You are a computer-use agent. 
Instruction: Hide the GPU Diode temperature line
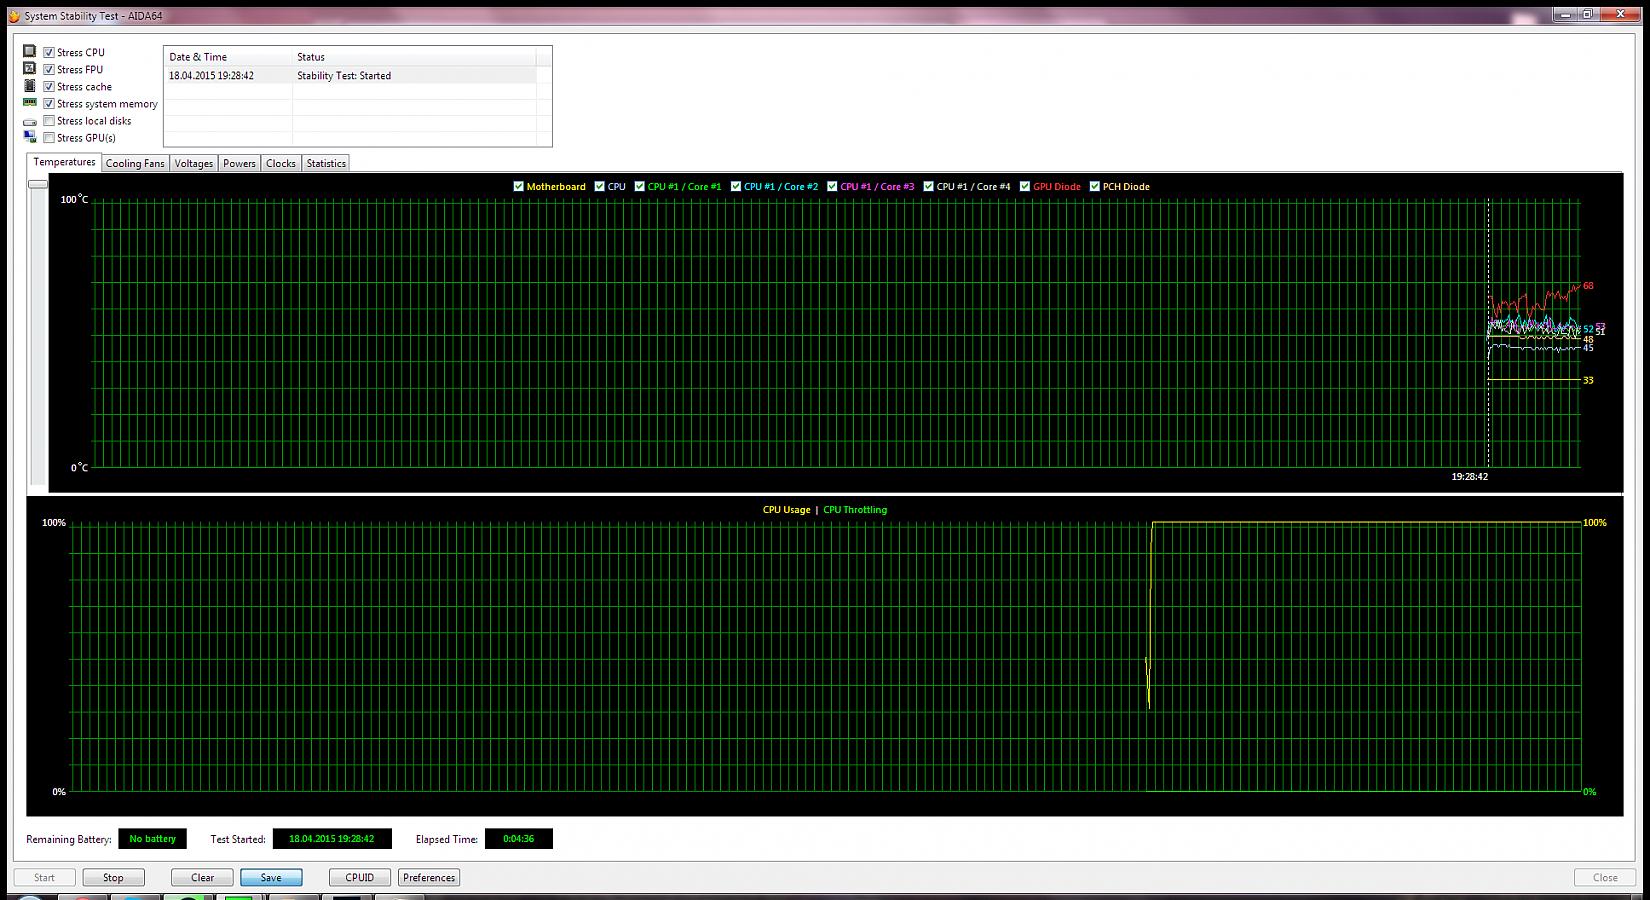[x=1025, y=186]
